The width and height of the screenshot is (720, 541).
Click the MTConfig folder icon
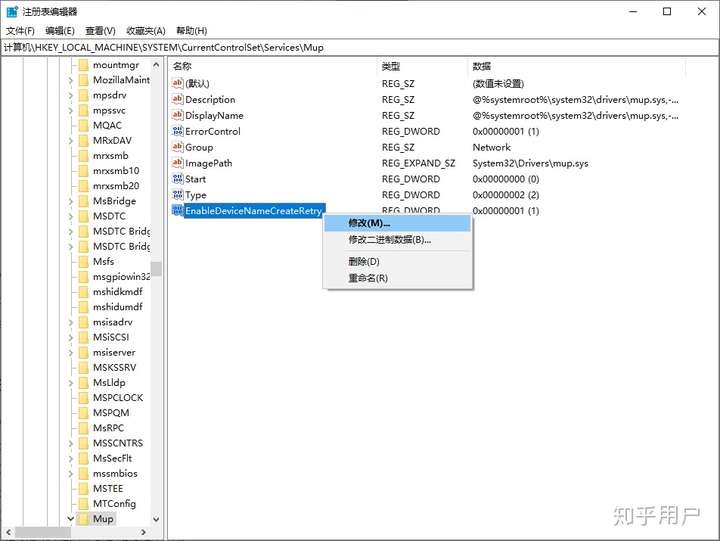pos(83,503)
